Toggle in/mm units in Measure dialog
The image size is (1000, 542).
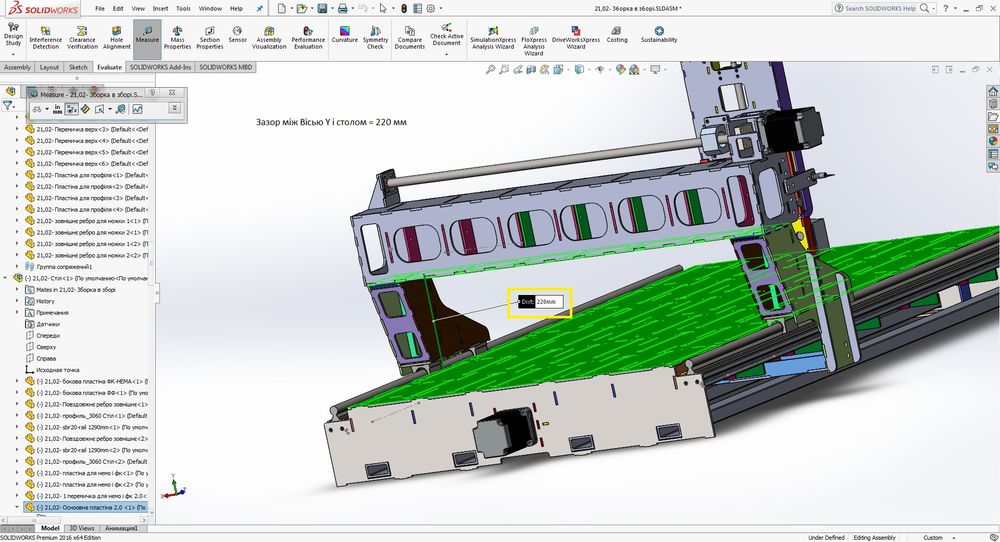click(x=57, y=110)
